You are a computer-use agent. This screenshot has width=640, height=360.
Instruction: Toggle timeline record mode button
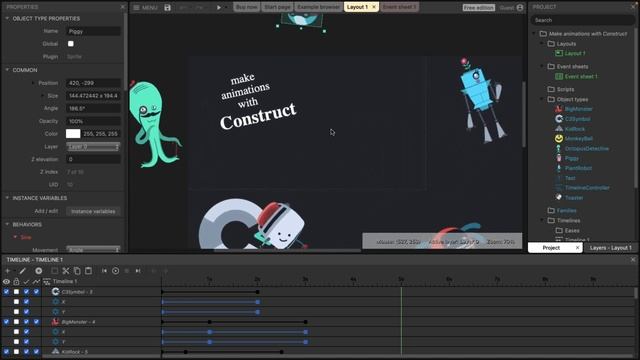pos(38,271)
